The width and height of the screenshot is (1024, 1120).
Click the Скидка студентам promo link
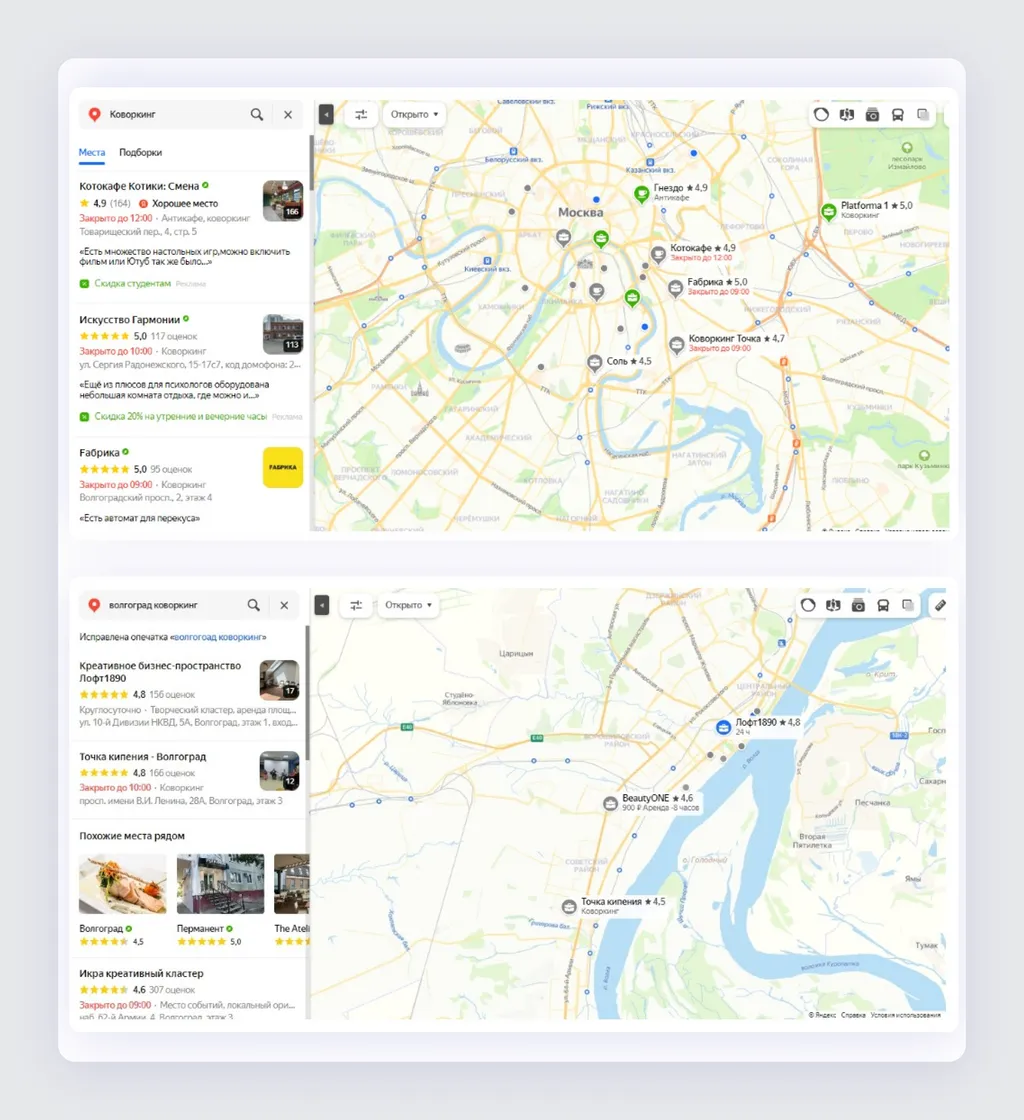[133, 284]
